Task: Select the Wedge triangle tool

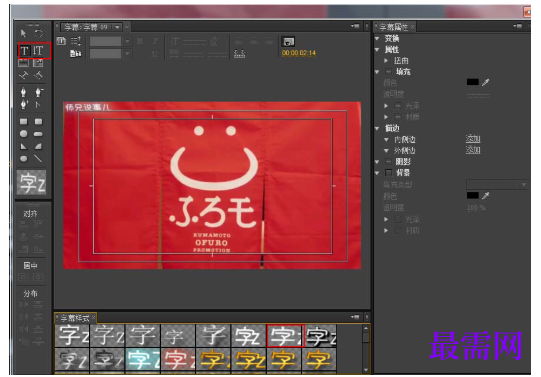Action: point(23,147)
